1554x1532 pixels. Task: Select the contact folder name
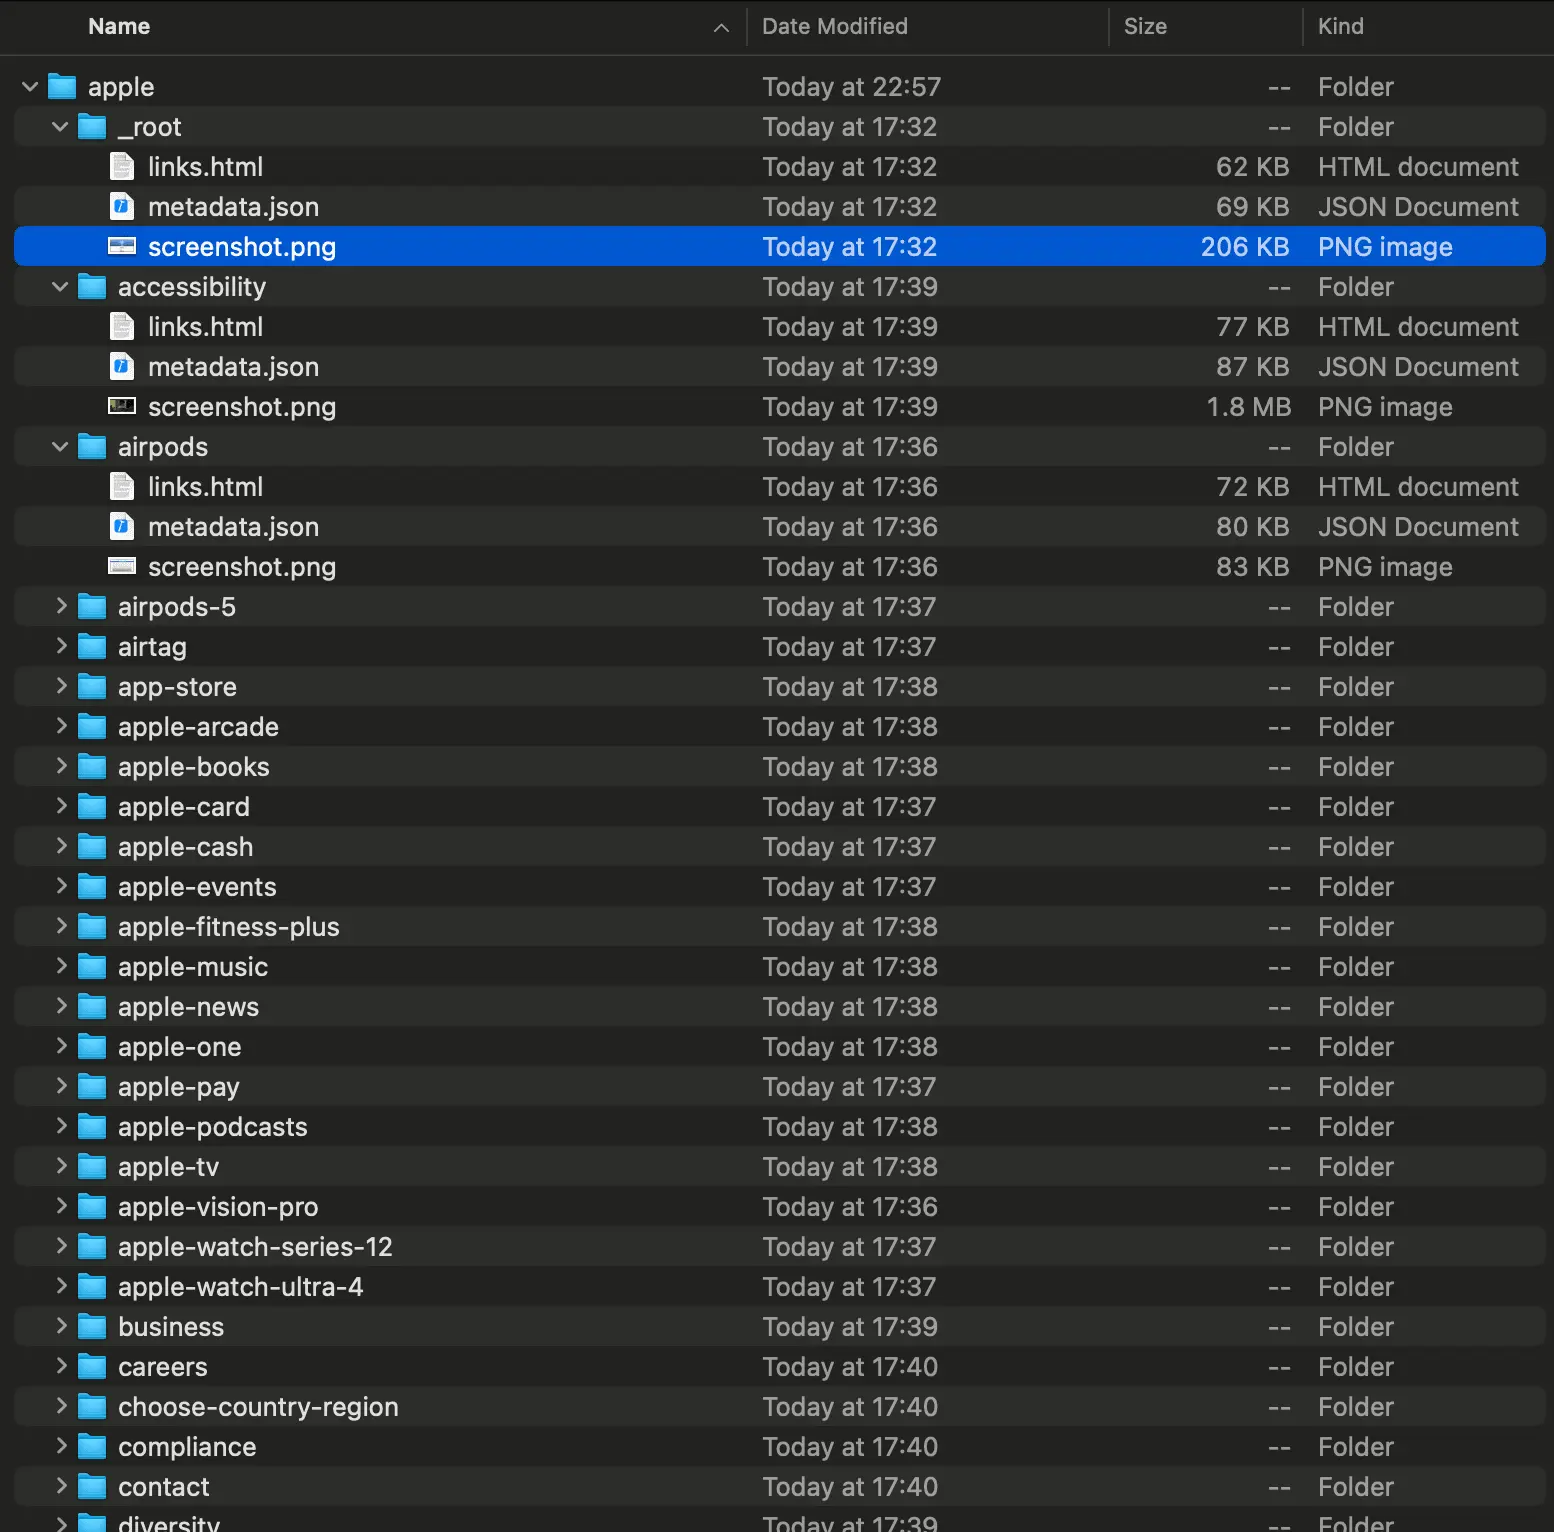point(164,1487)
